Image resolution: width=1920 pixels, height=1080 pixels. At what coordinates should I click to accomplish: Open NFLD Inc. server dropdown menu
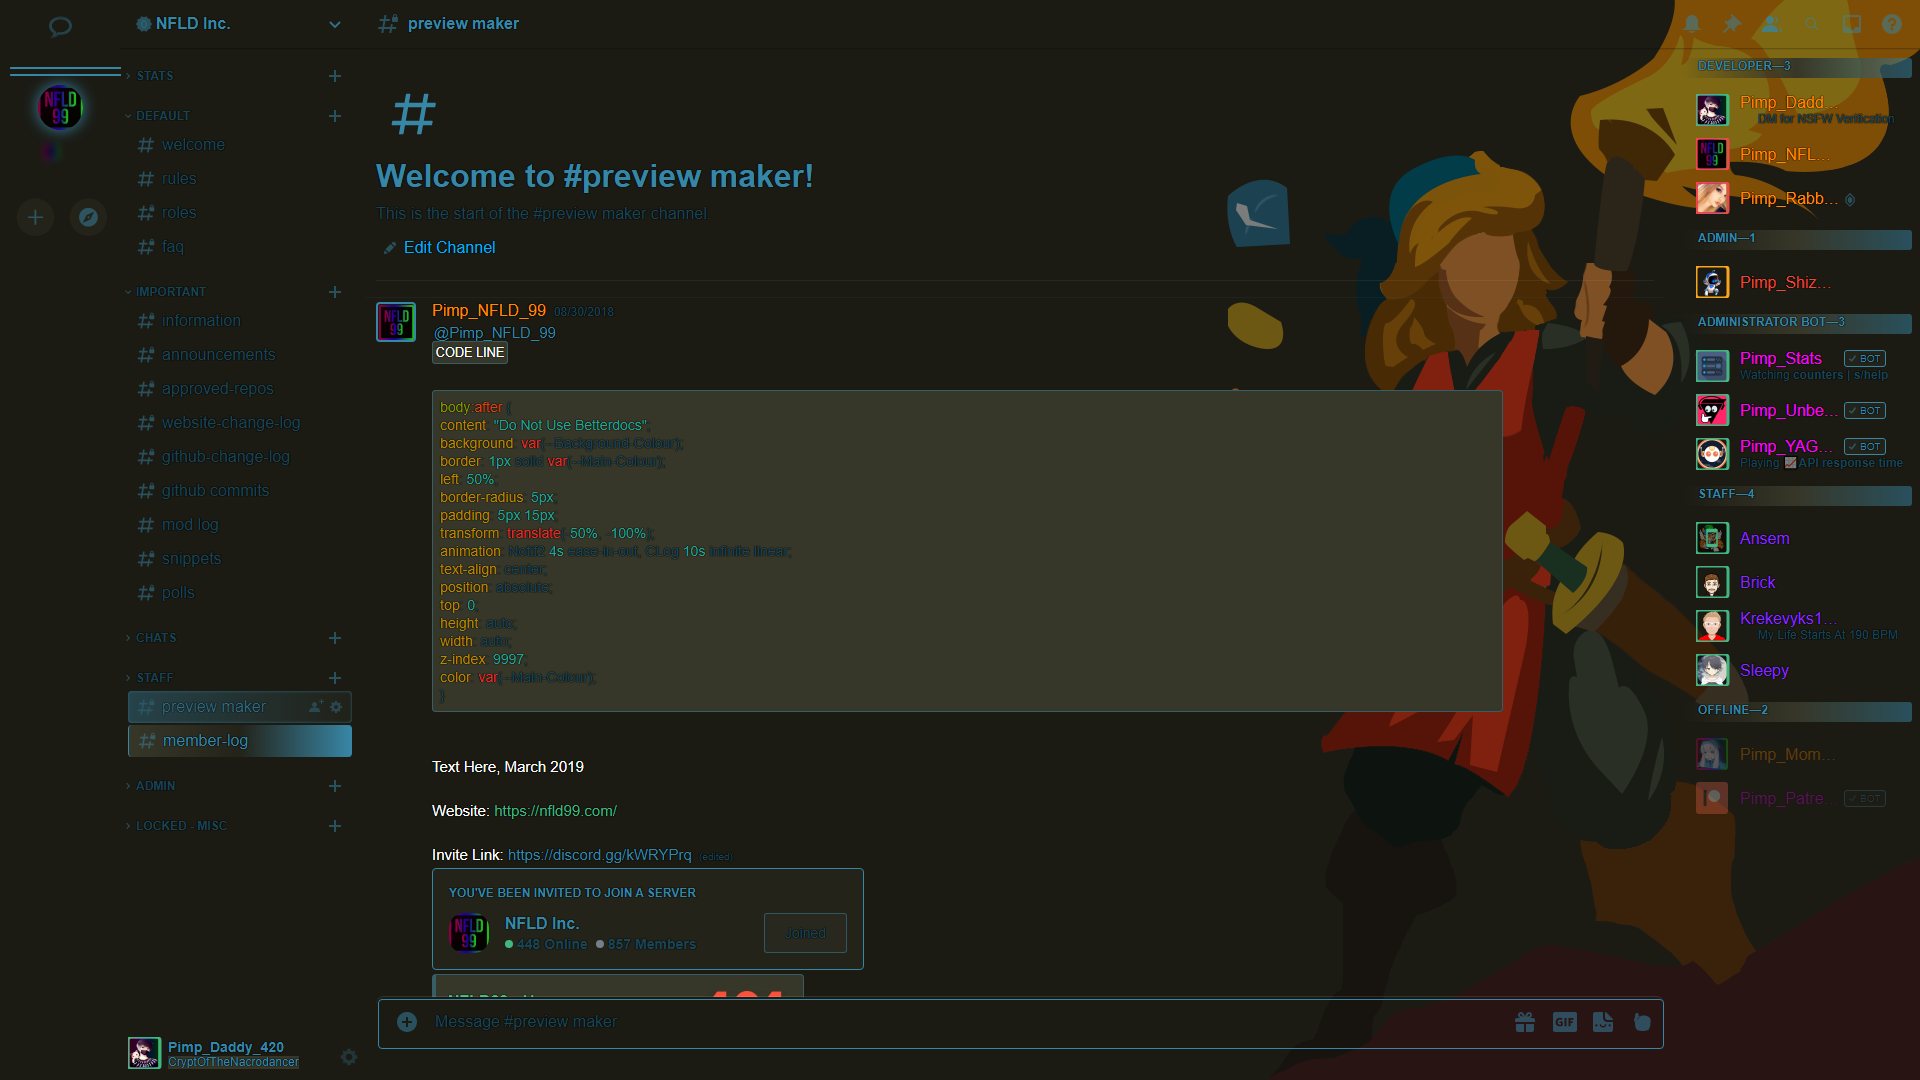tap(335, 24)
